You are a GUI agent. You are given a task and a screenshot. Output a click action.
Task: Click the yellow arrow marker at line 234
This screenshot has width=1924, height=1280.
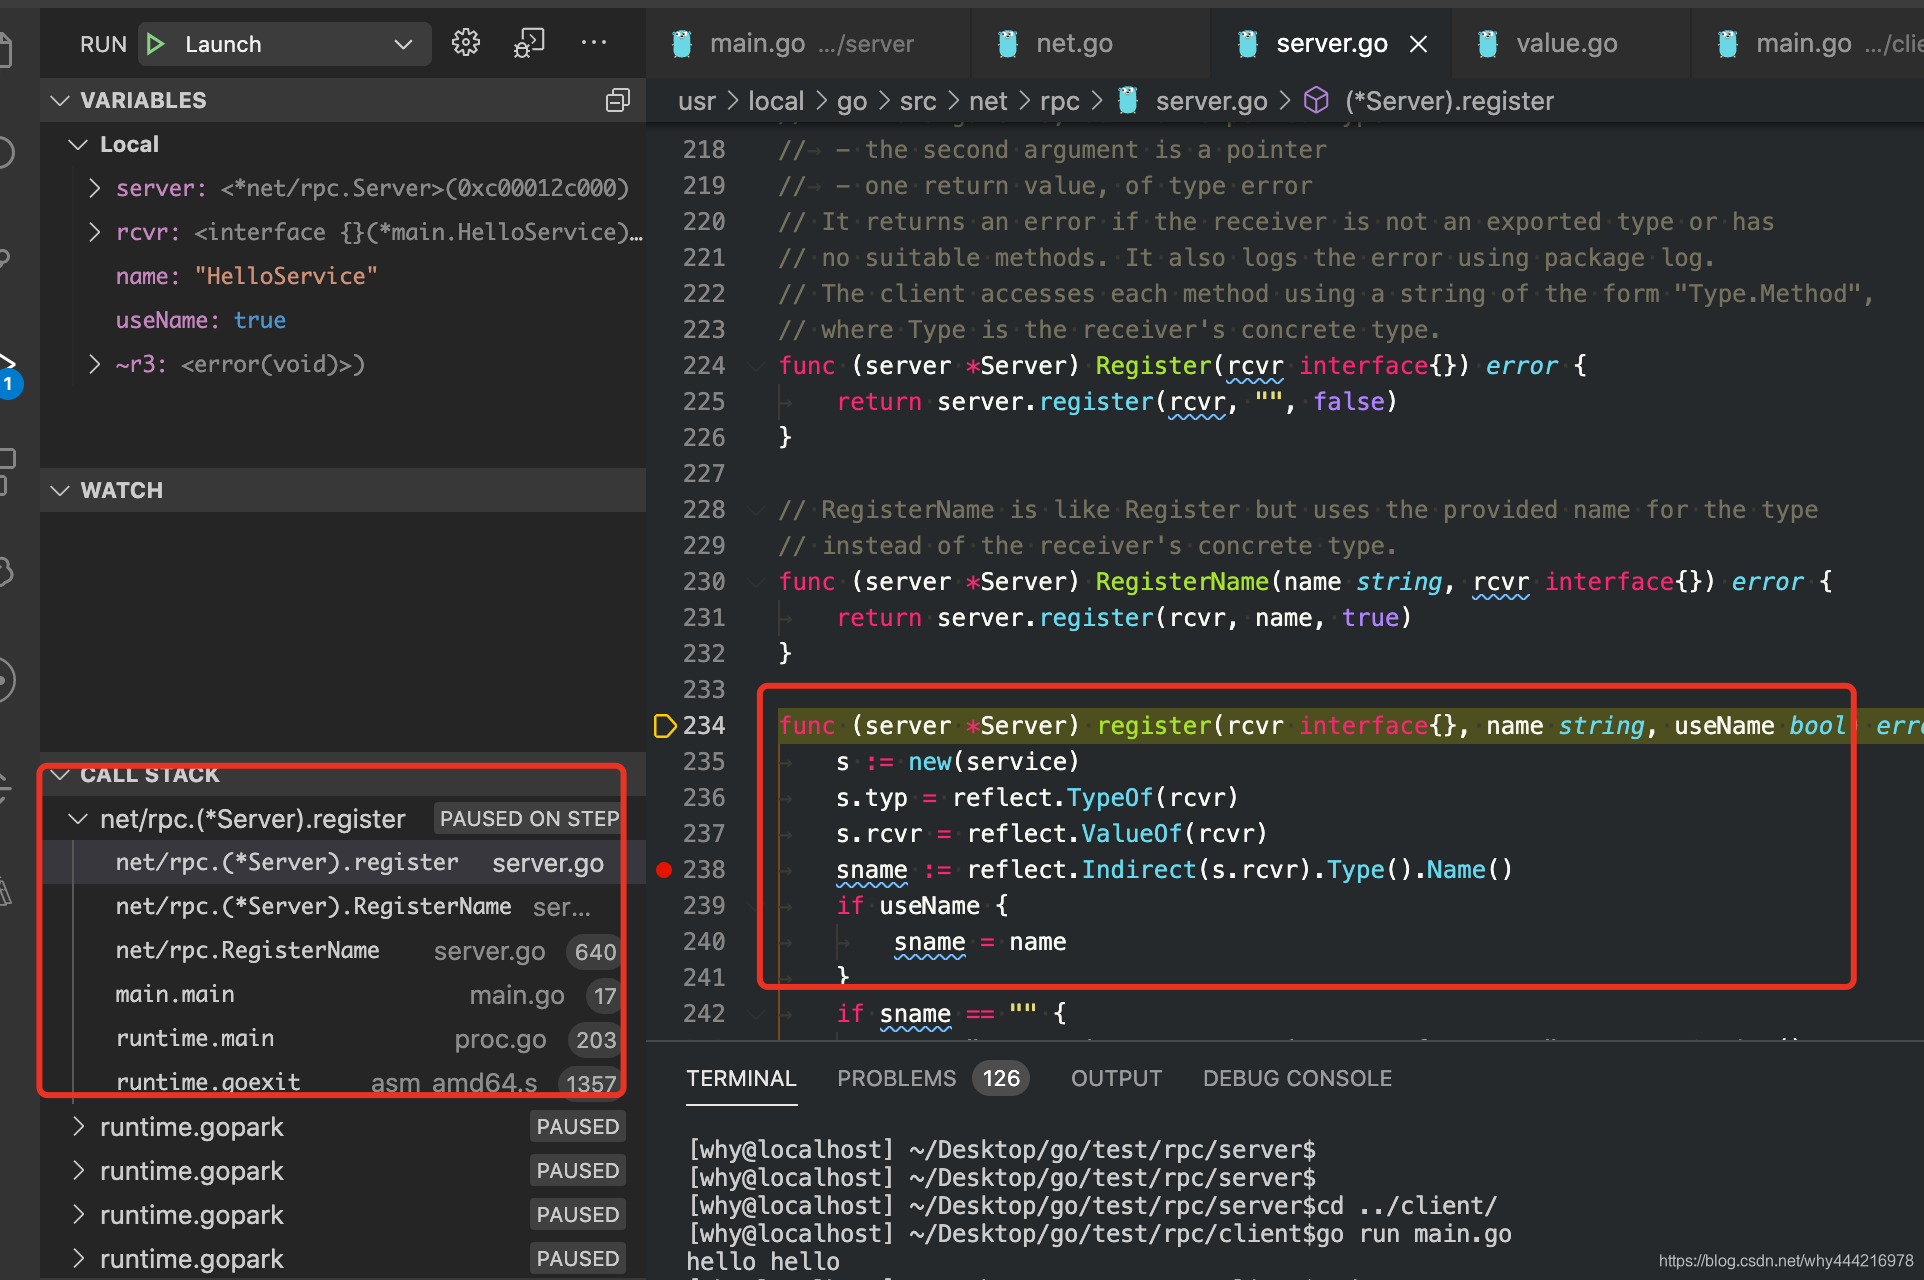[x=663, y=726]
